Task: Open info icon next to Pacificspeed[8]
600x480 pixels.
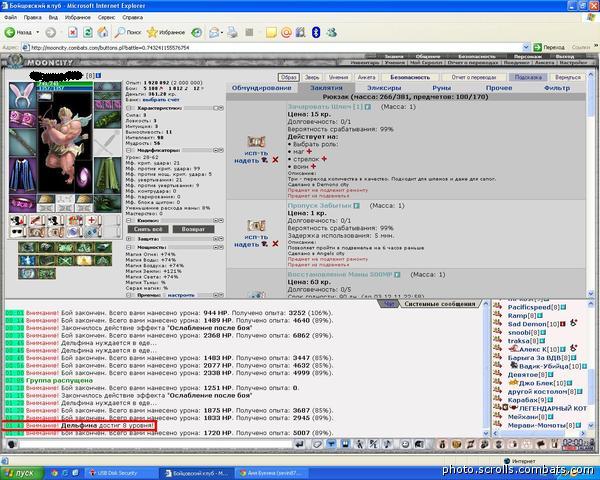Action: [563, 307]
